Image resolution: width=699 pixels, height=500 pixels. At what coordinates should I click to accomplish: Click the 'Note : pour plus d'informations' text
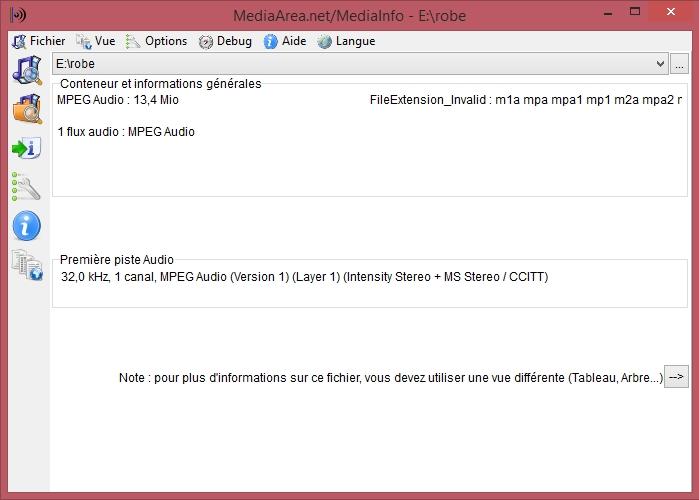[x=391, y=378]
